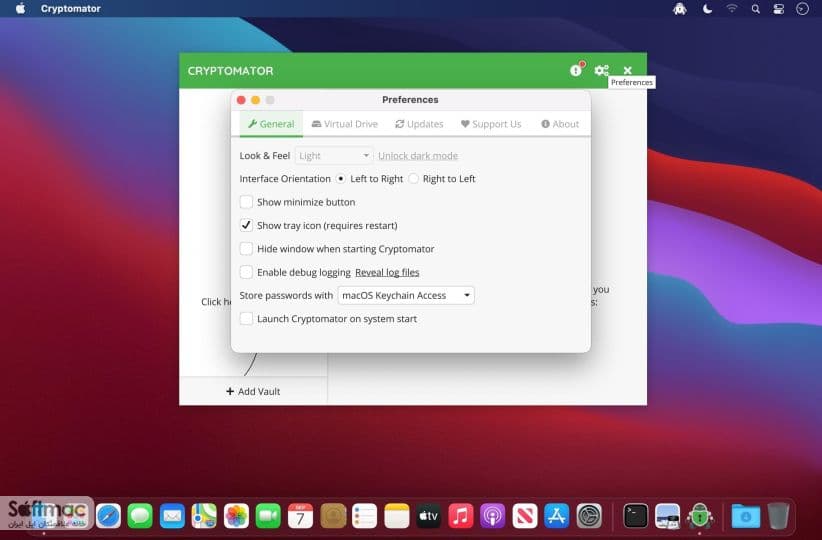Image resolution: width=822 pixels, height=540 pixels.
Task: Open Reminders from the dock
Action: coord(364,516)
